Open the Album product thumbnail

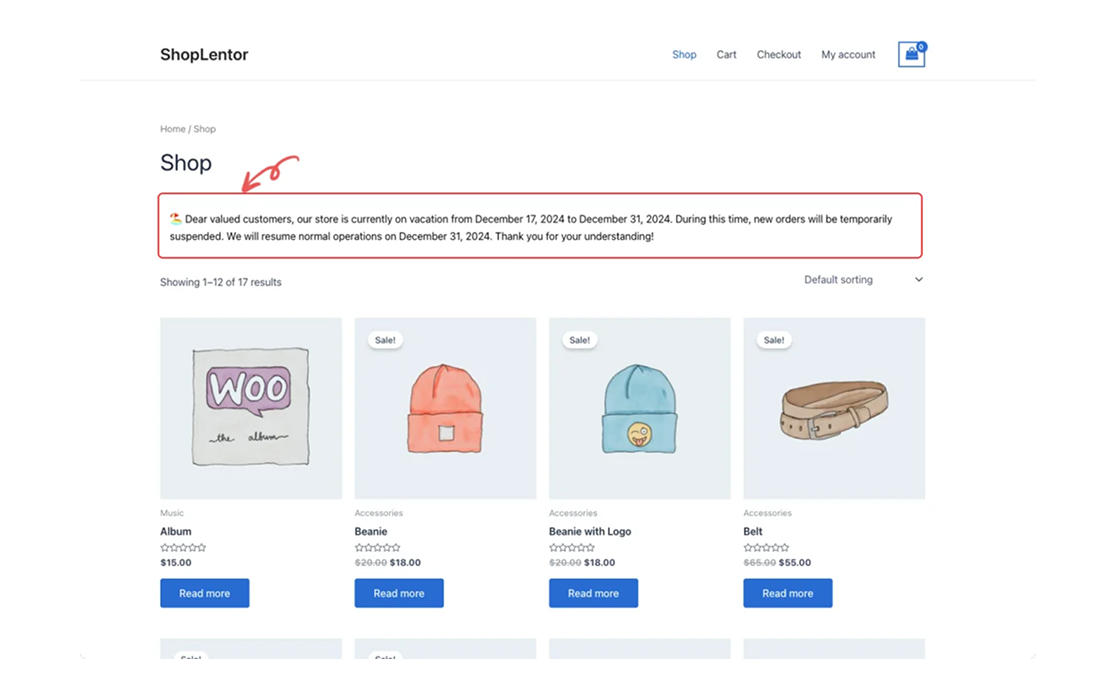click(x=251, y=408)
